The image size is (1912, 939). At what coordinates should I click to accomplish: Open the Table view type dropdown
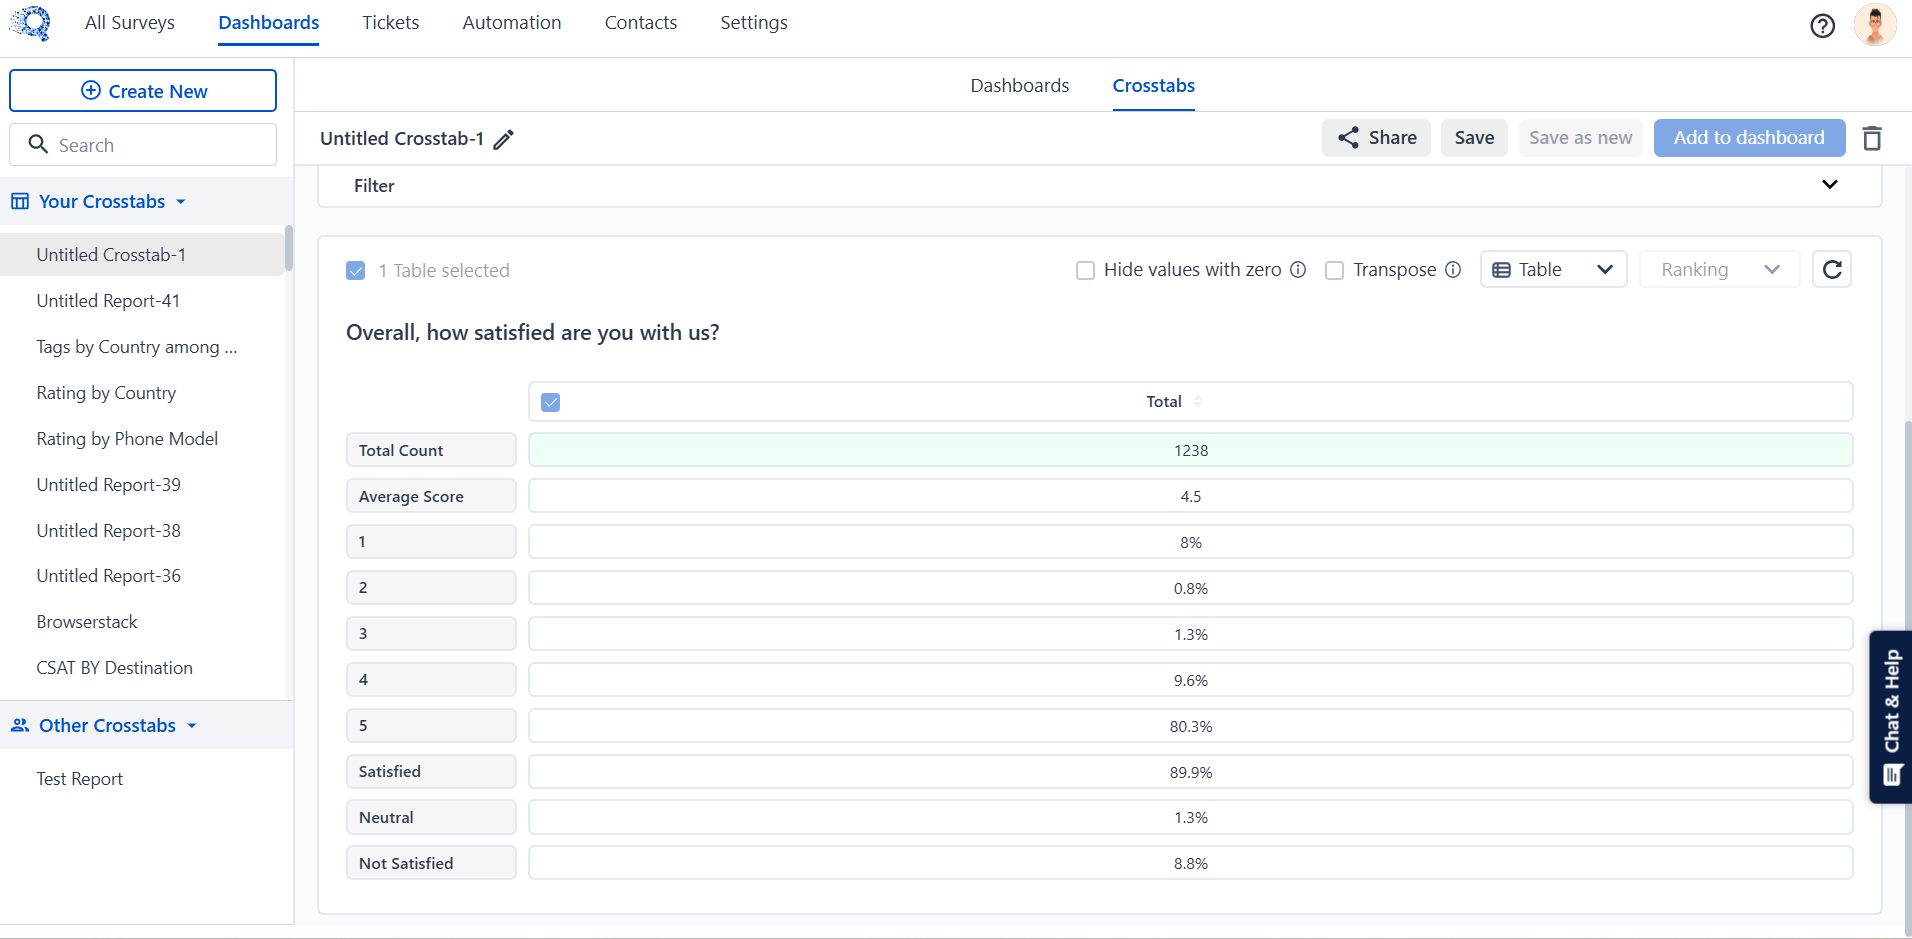coord(1553,270)
